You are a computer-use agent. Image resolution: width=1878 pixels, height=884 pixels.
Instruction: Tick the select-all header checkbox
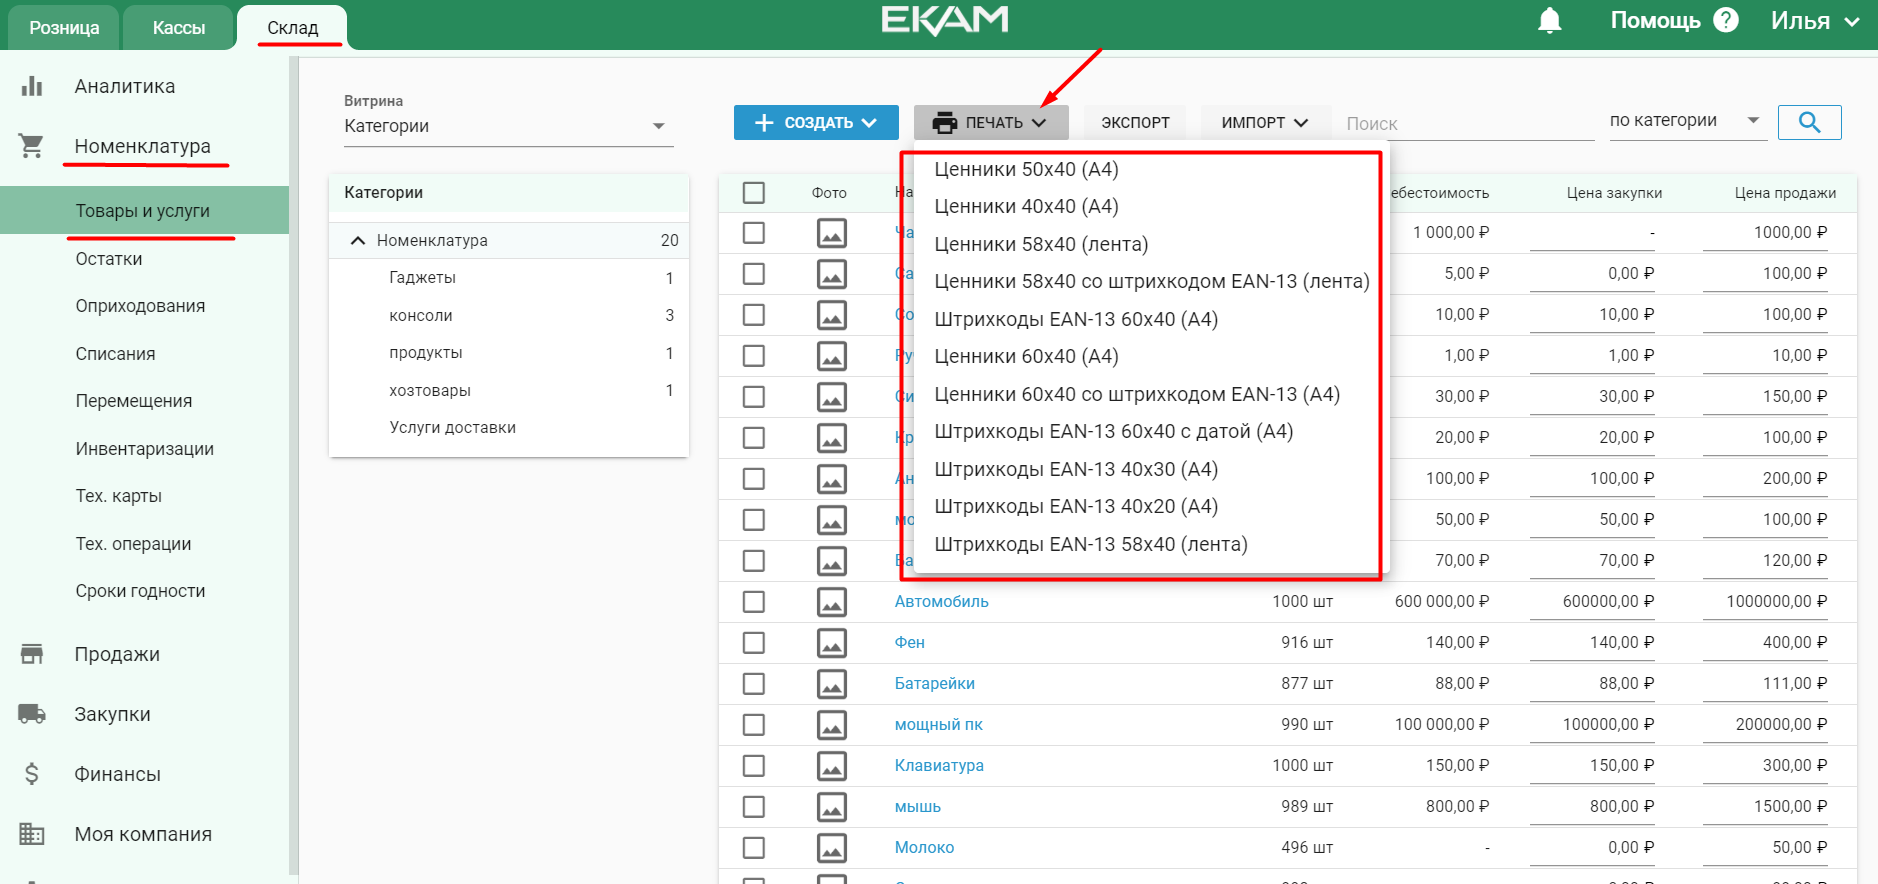[x=754, y=192]
